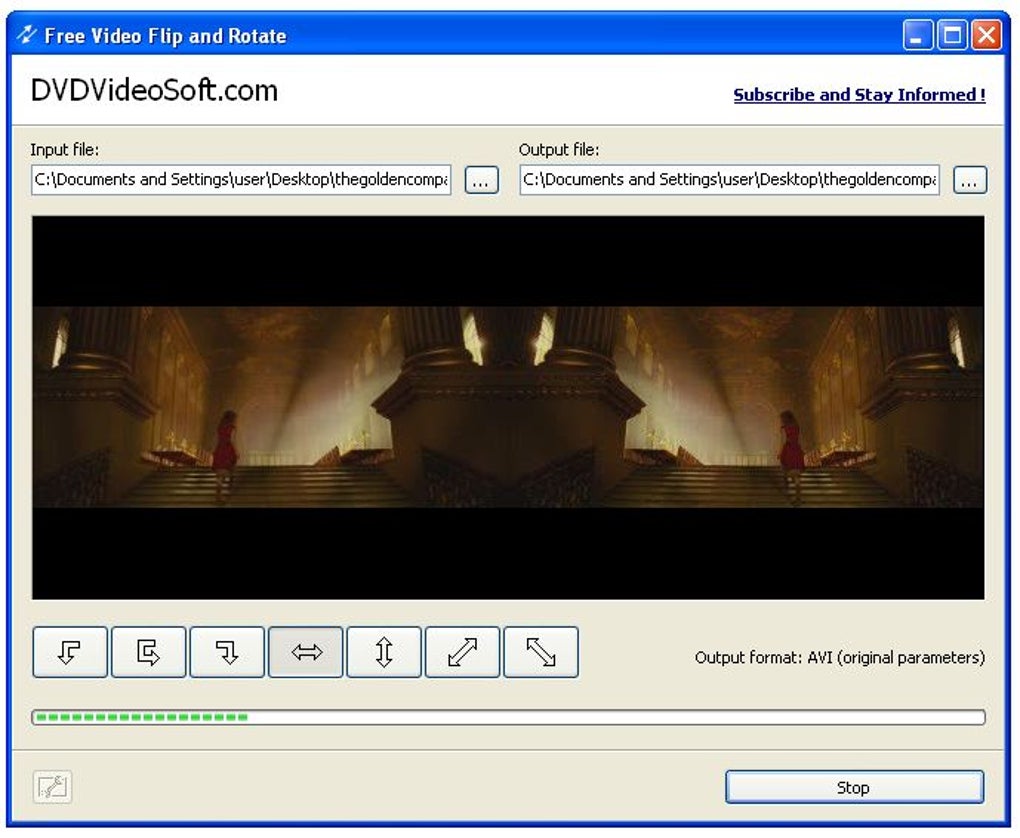
Task: Click into the Output file path field
Action: [729, 180]
